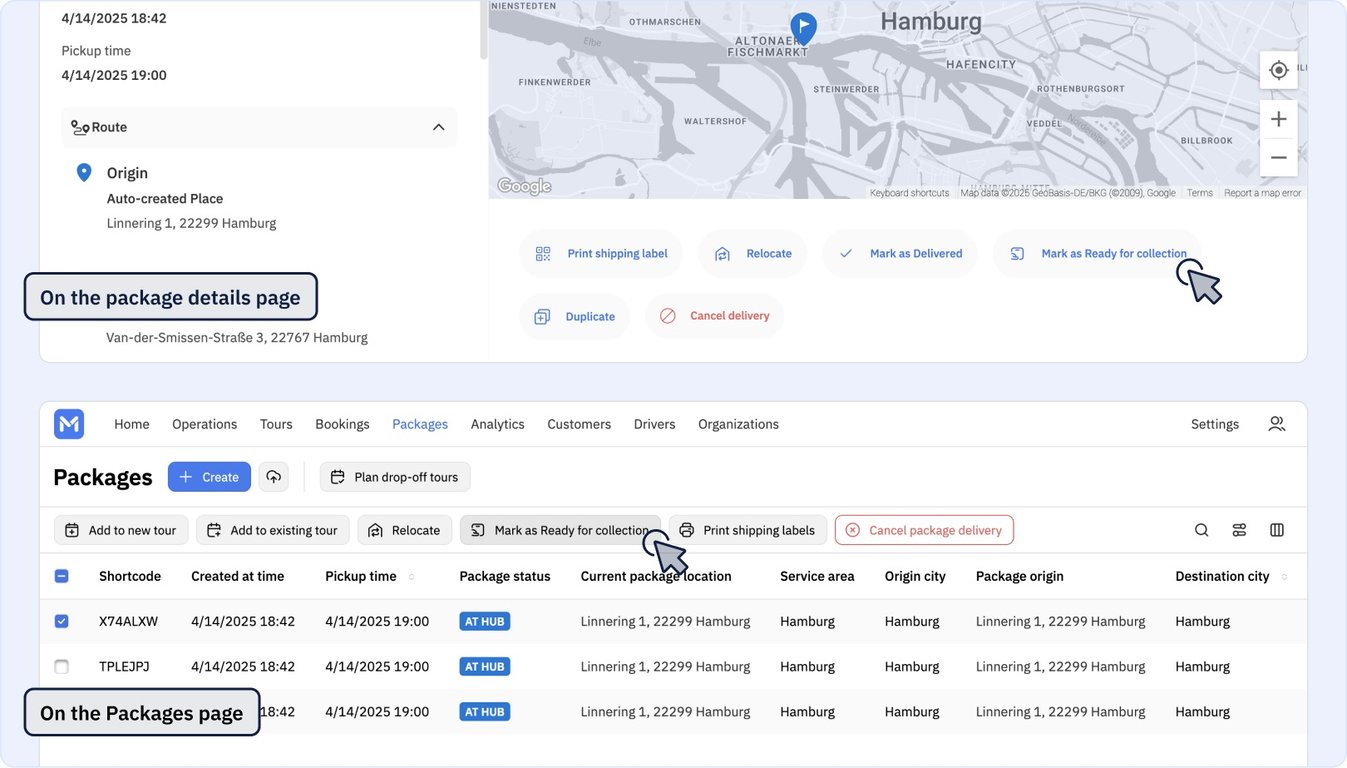Click Add to existing tour
Image resolution: width=1347 pixels, height=768 pixels.
point(273,530)
